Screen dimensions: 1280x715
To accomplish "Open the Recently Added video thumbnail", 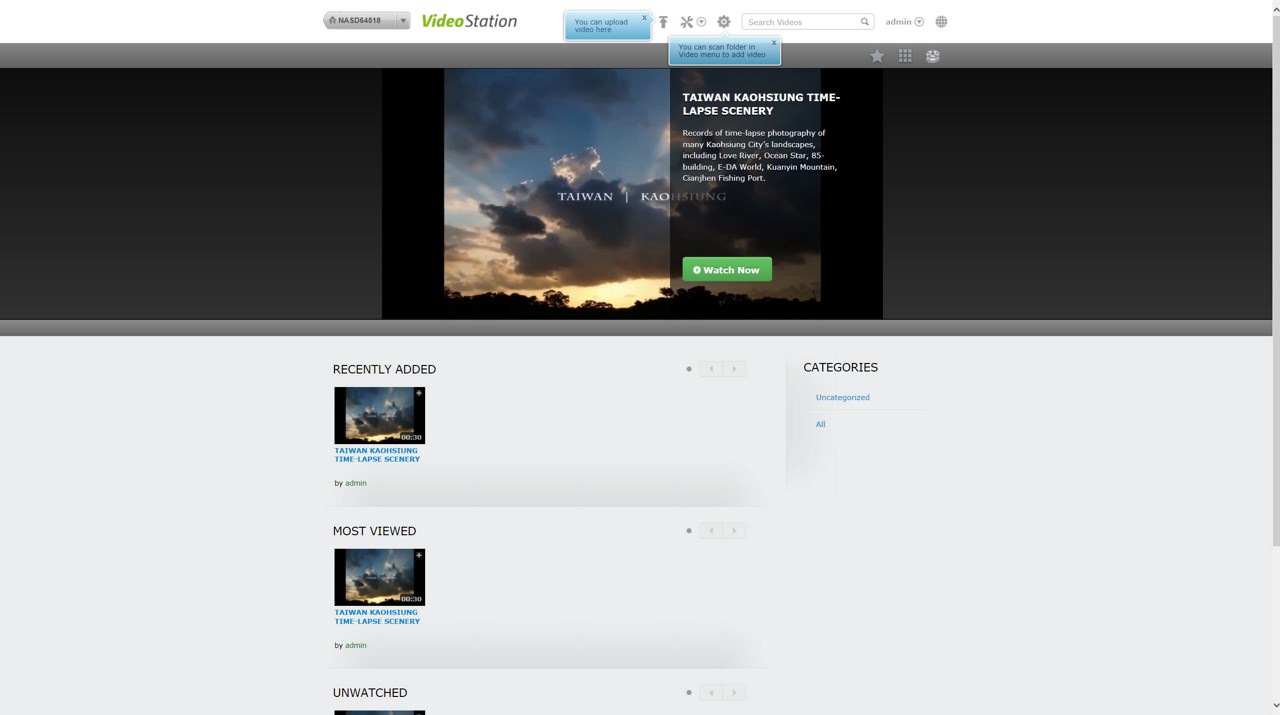I will [379, 415].
